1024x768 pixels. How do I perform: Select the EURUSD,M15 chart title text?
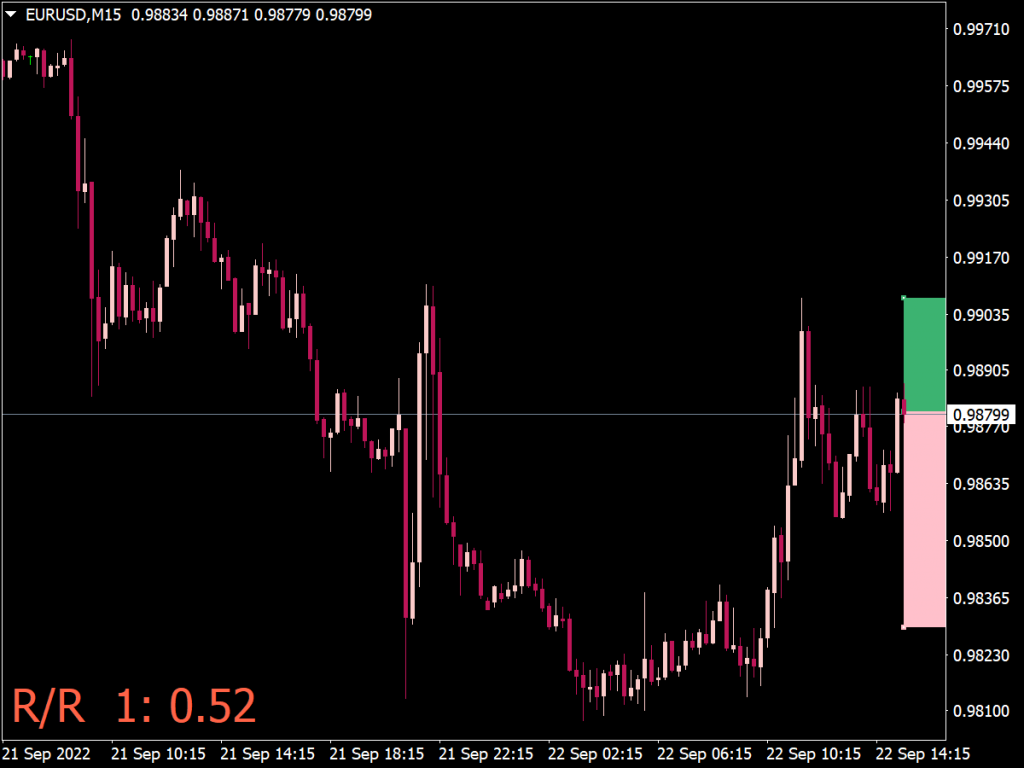pyautogui.click(x=72, y=15)
